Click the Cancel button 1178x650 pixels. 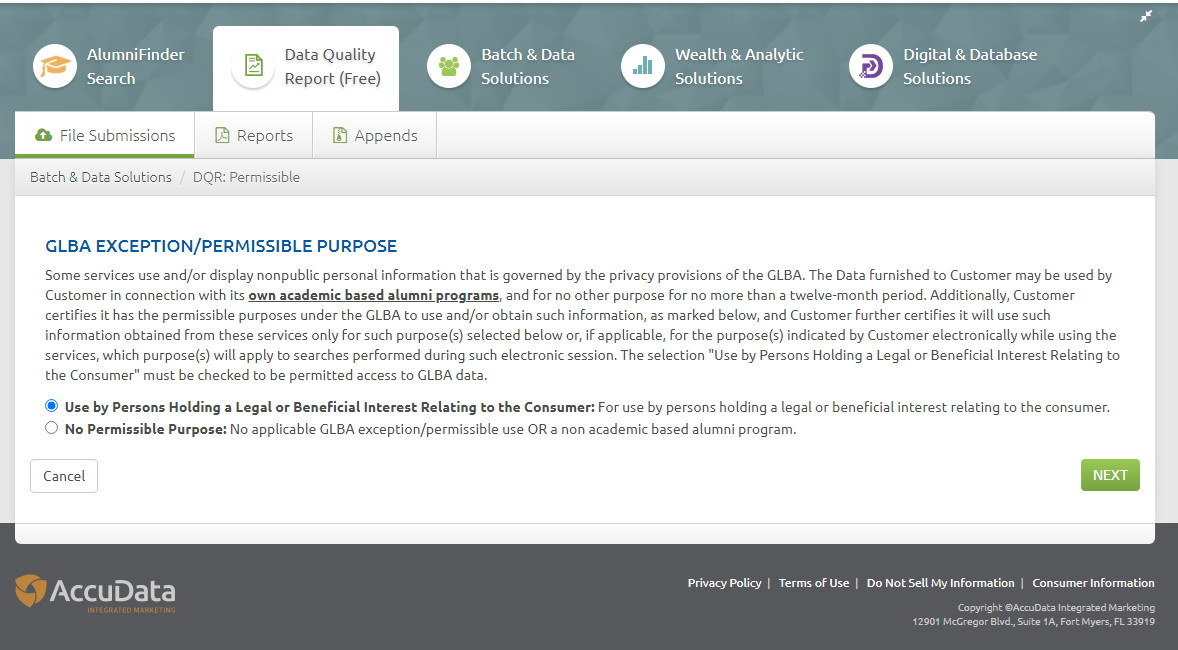pos(64,476)
